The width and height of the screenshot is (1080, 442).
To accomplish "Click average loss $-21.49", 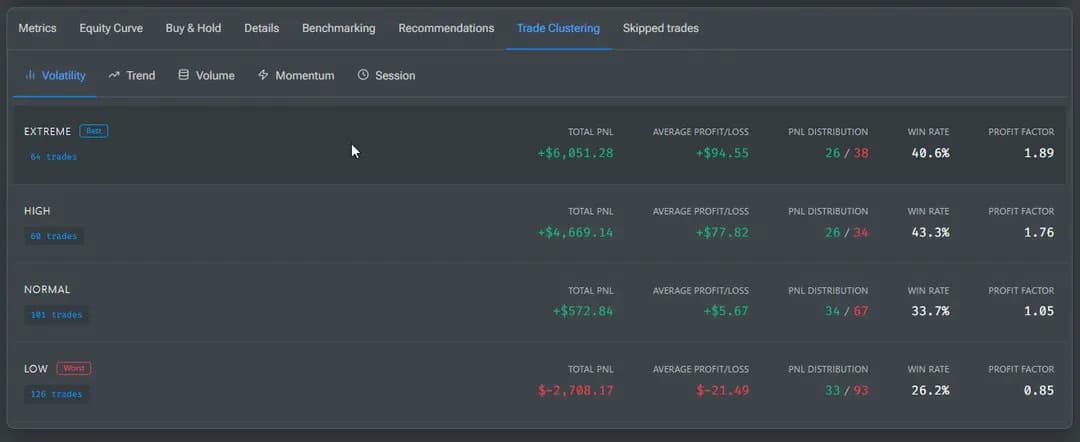I will pos(722,390).
